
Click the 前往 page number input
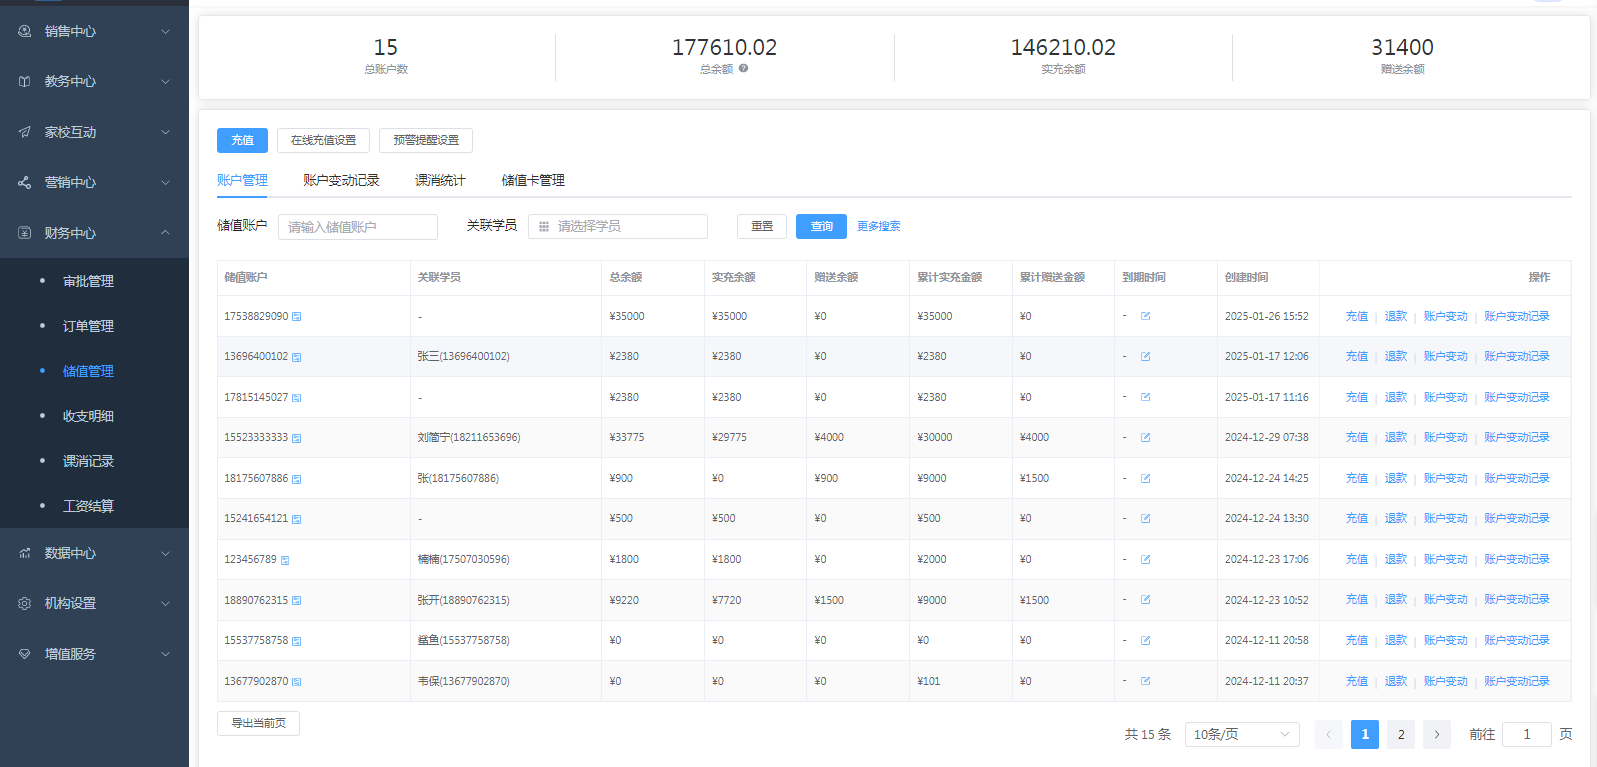(1527, 734)
